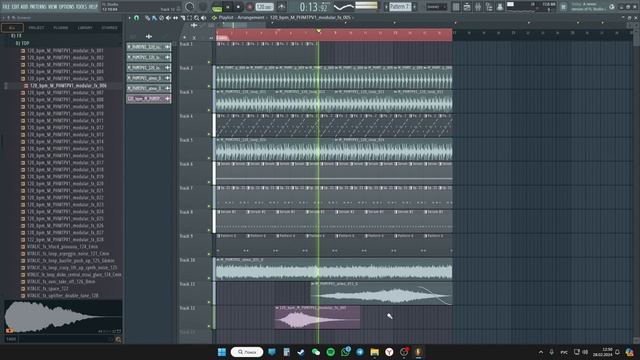Image resolution: width=640 pixels, height=360 pixels.
Task: Click the taskbar search box
Action: tap(247, 352)
